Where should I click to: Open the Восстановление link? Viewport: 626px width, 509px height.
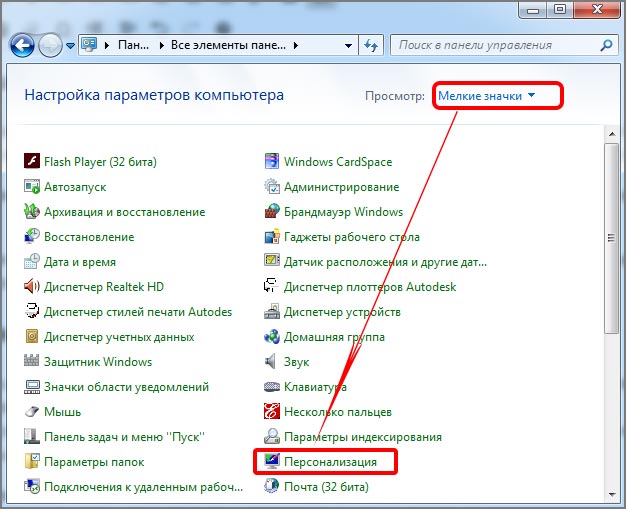click(89, 237)
